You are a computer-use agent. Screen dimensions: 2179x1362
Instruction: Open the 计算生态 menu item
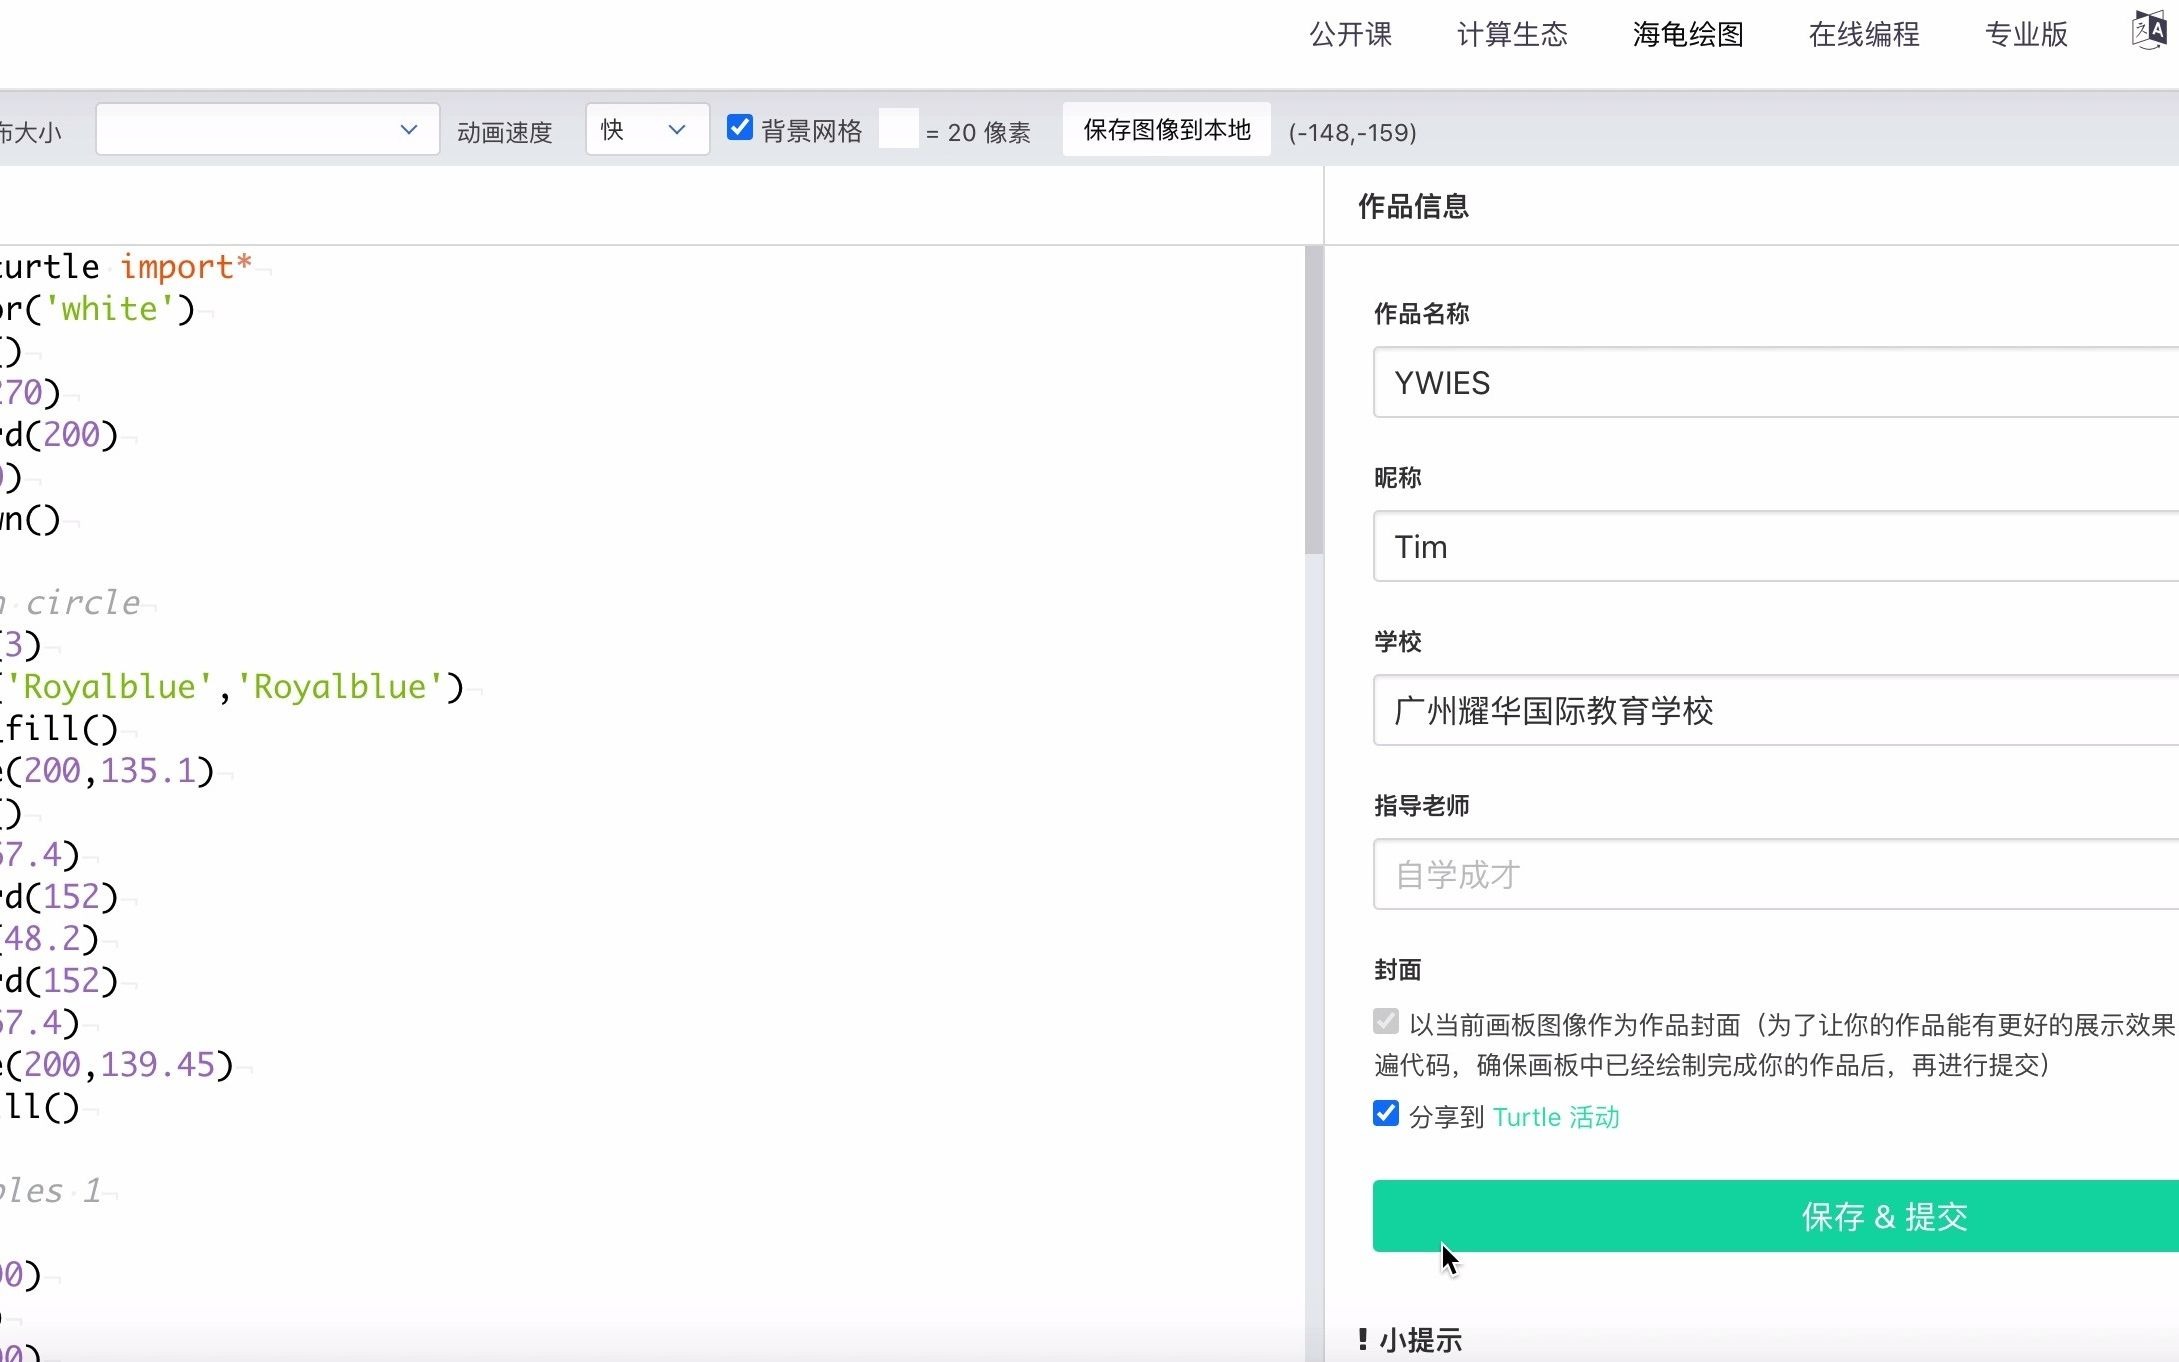coord(1512,35)
